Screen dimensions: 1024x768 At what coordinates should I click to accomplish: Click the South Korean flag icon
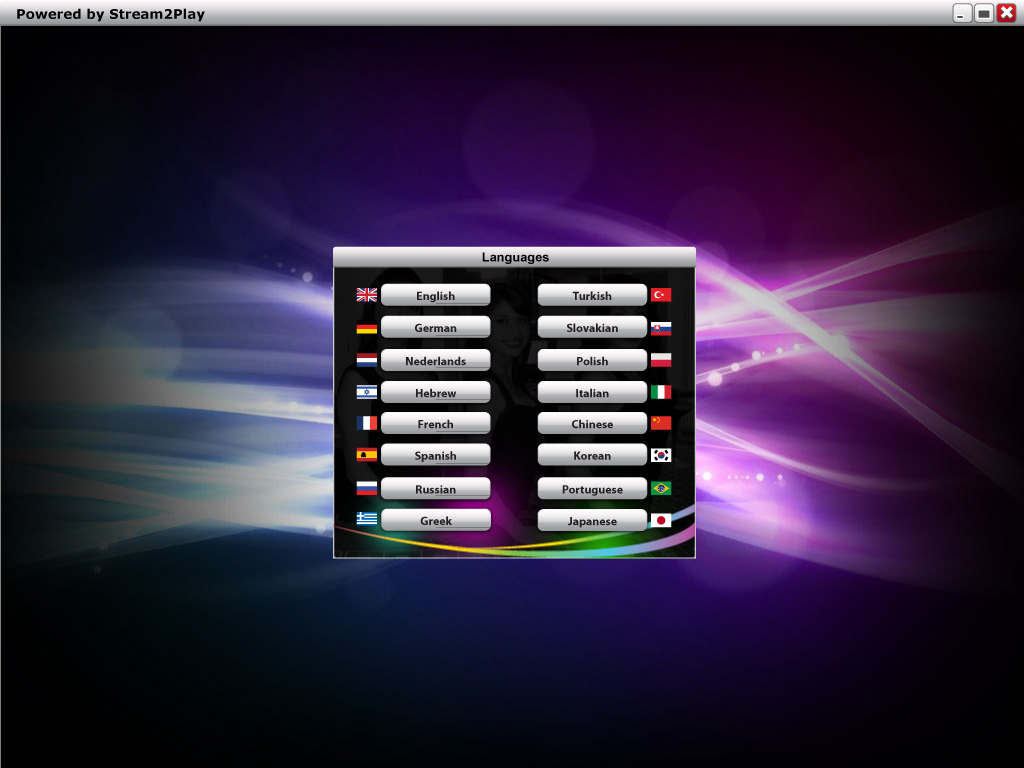pos(661,455)
